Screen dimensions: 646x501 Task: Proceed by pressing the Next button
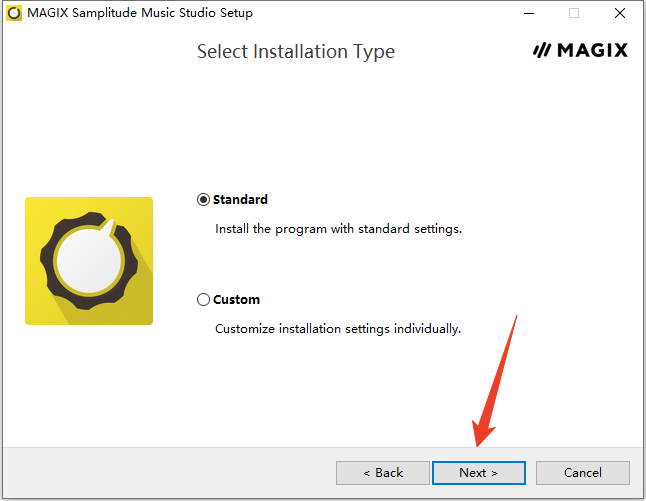(478, 472)
